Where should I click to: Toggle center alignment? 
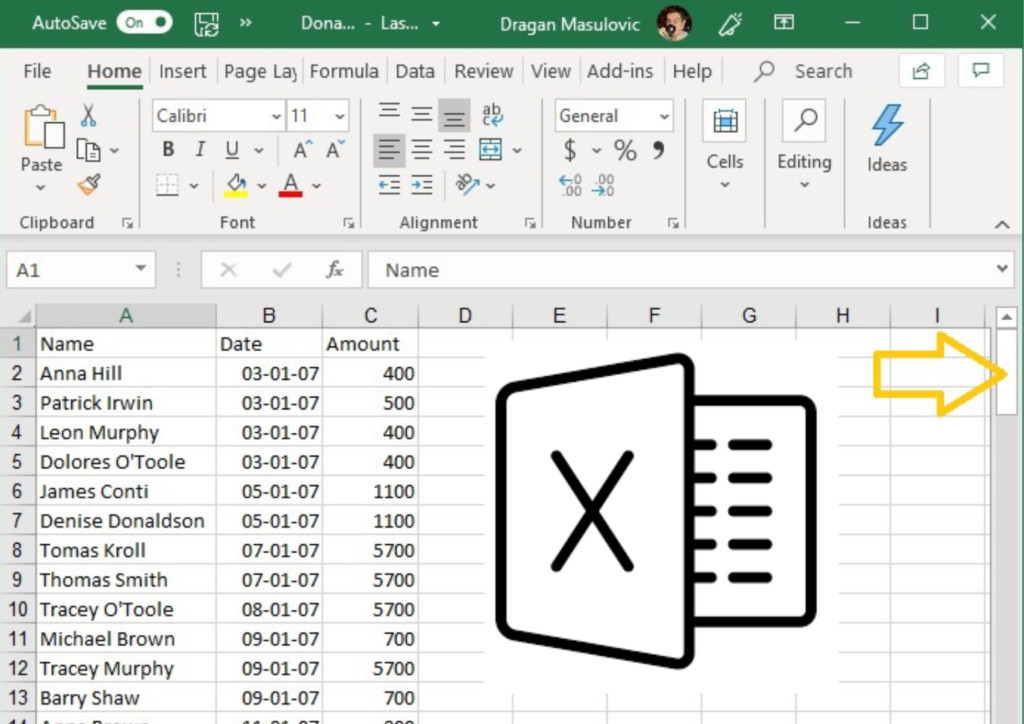coord(420,149)
